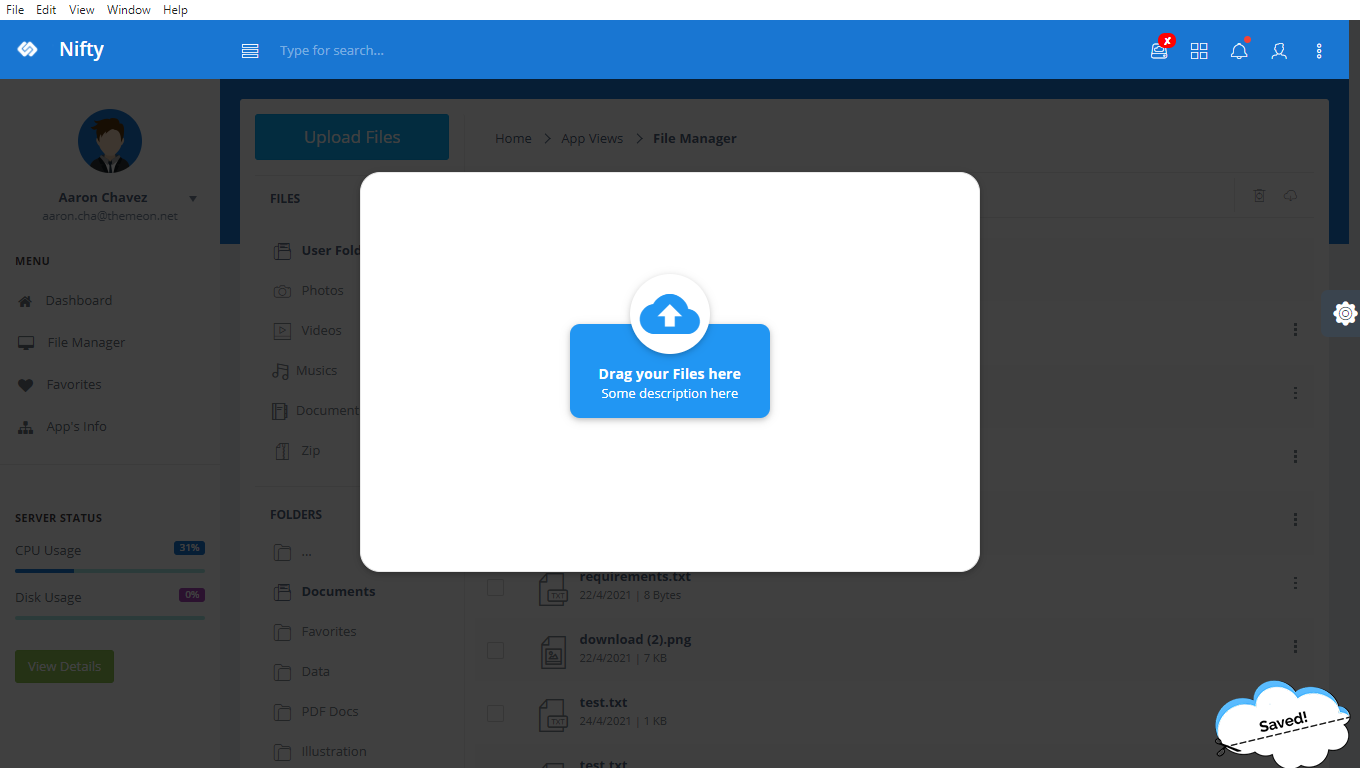Click the Drag your Files here drop zone

[x=670, y=371]
